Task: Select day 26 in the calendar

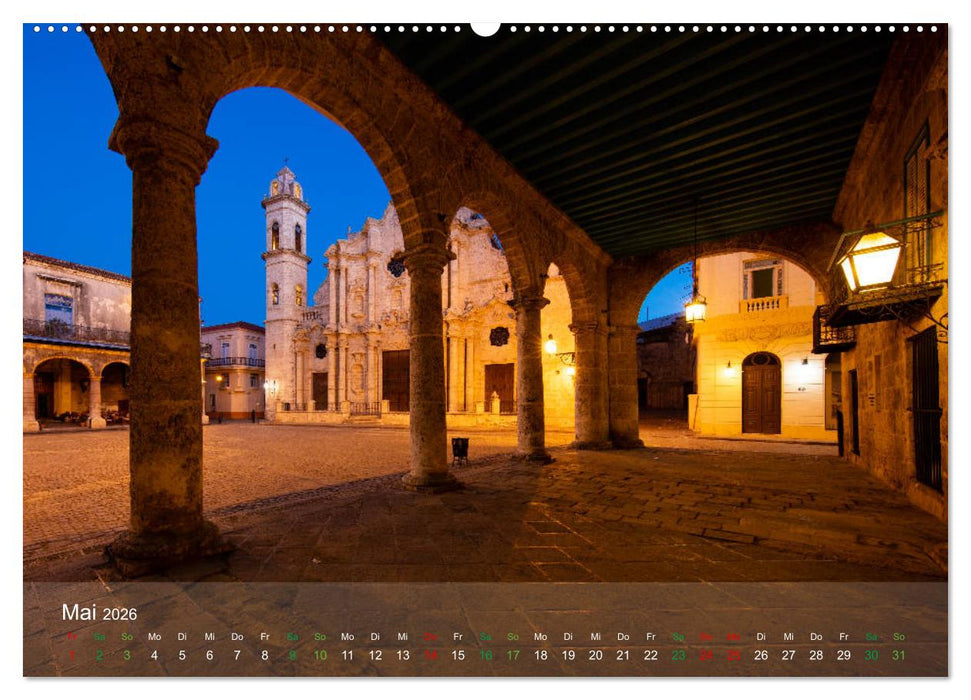Action: click(761, 655)
